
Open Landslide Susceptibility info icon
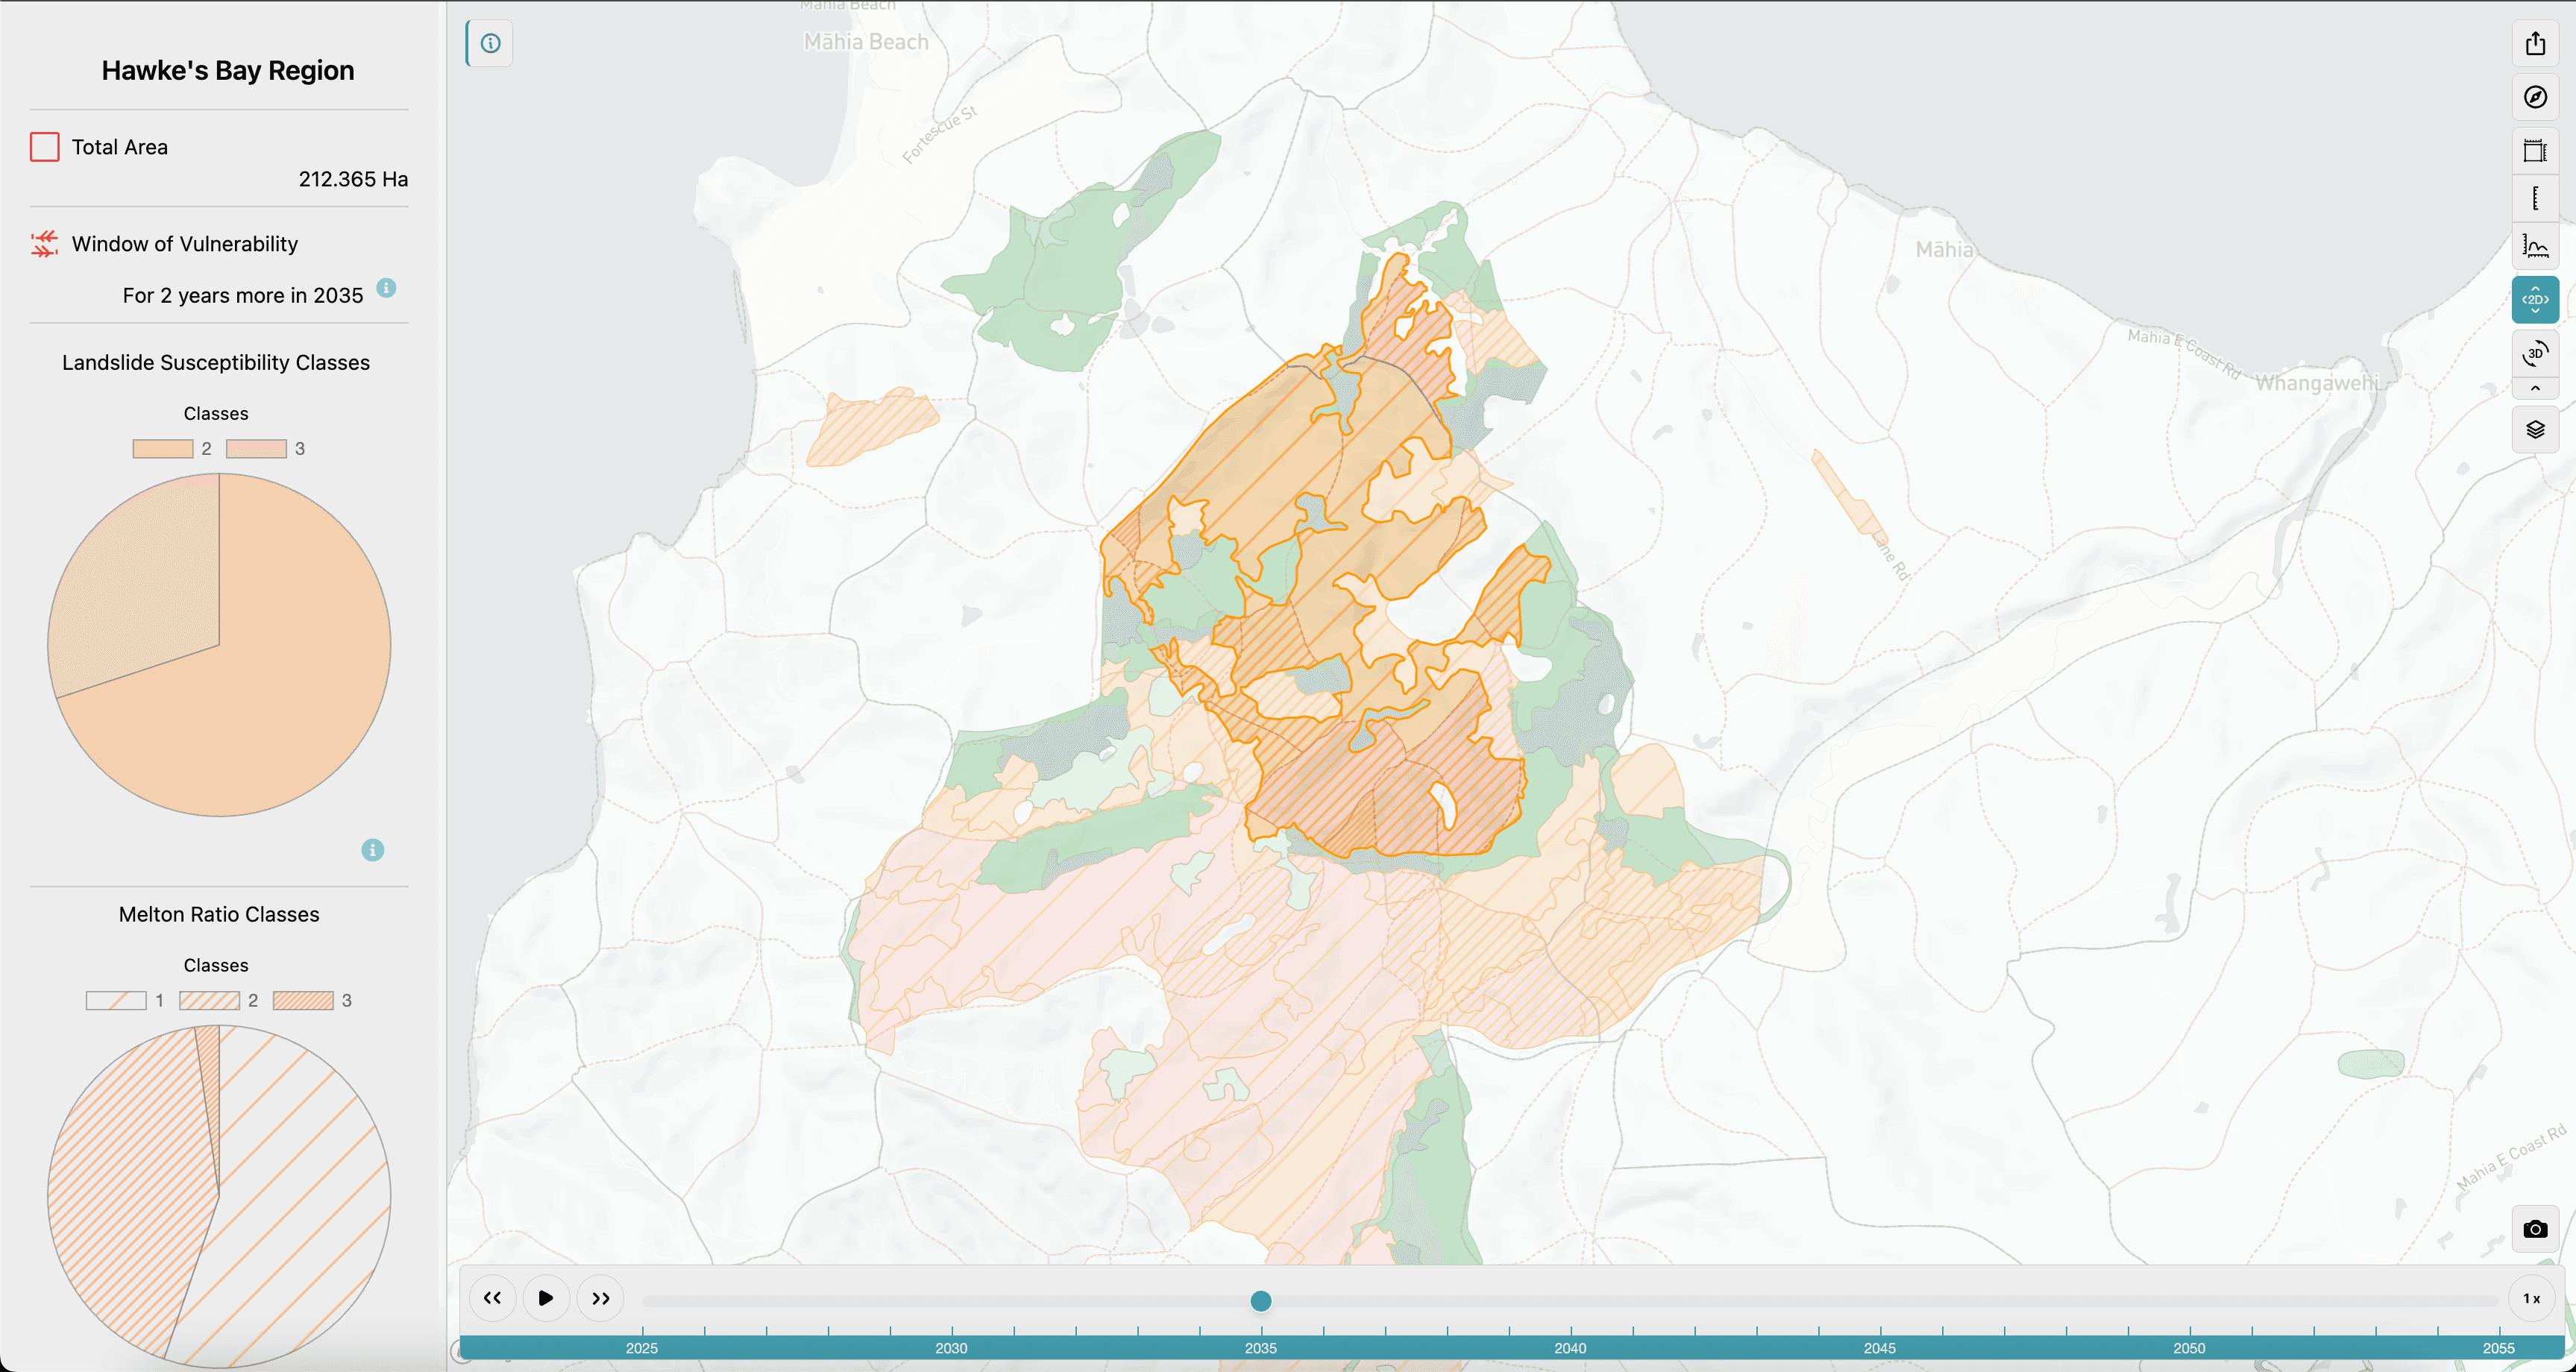click(x=372, y=850)
